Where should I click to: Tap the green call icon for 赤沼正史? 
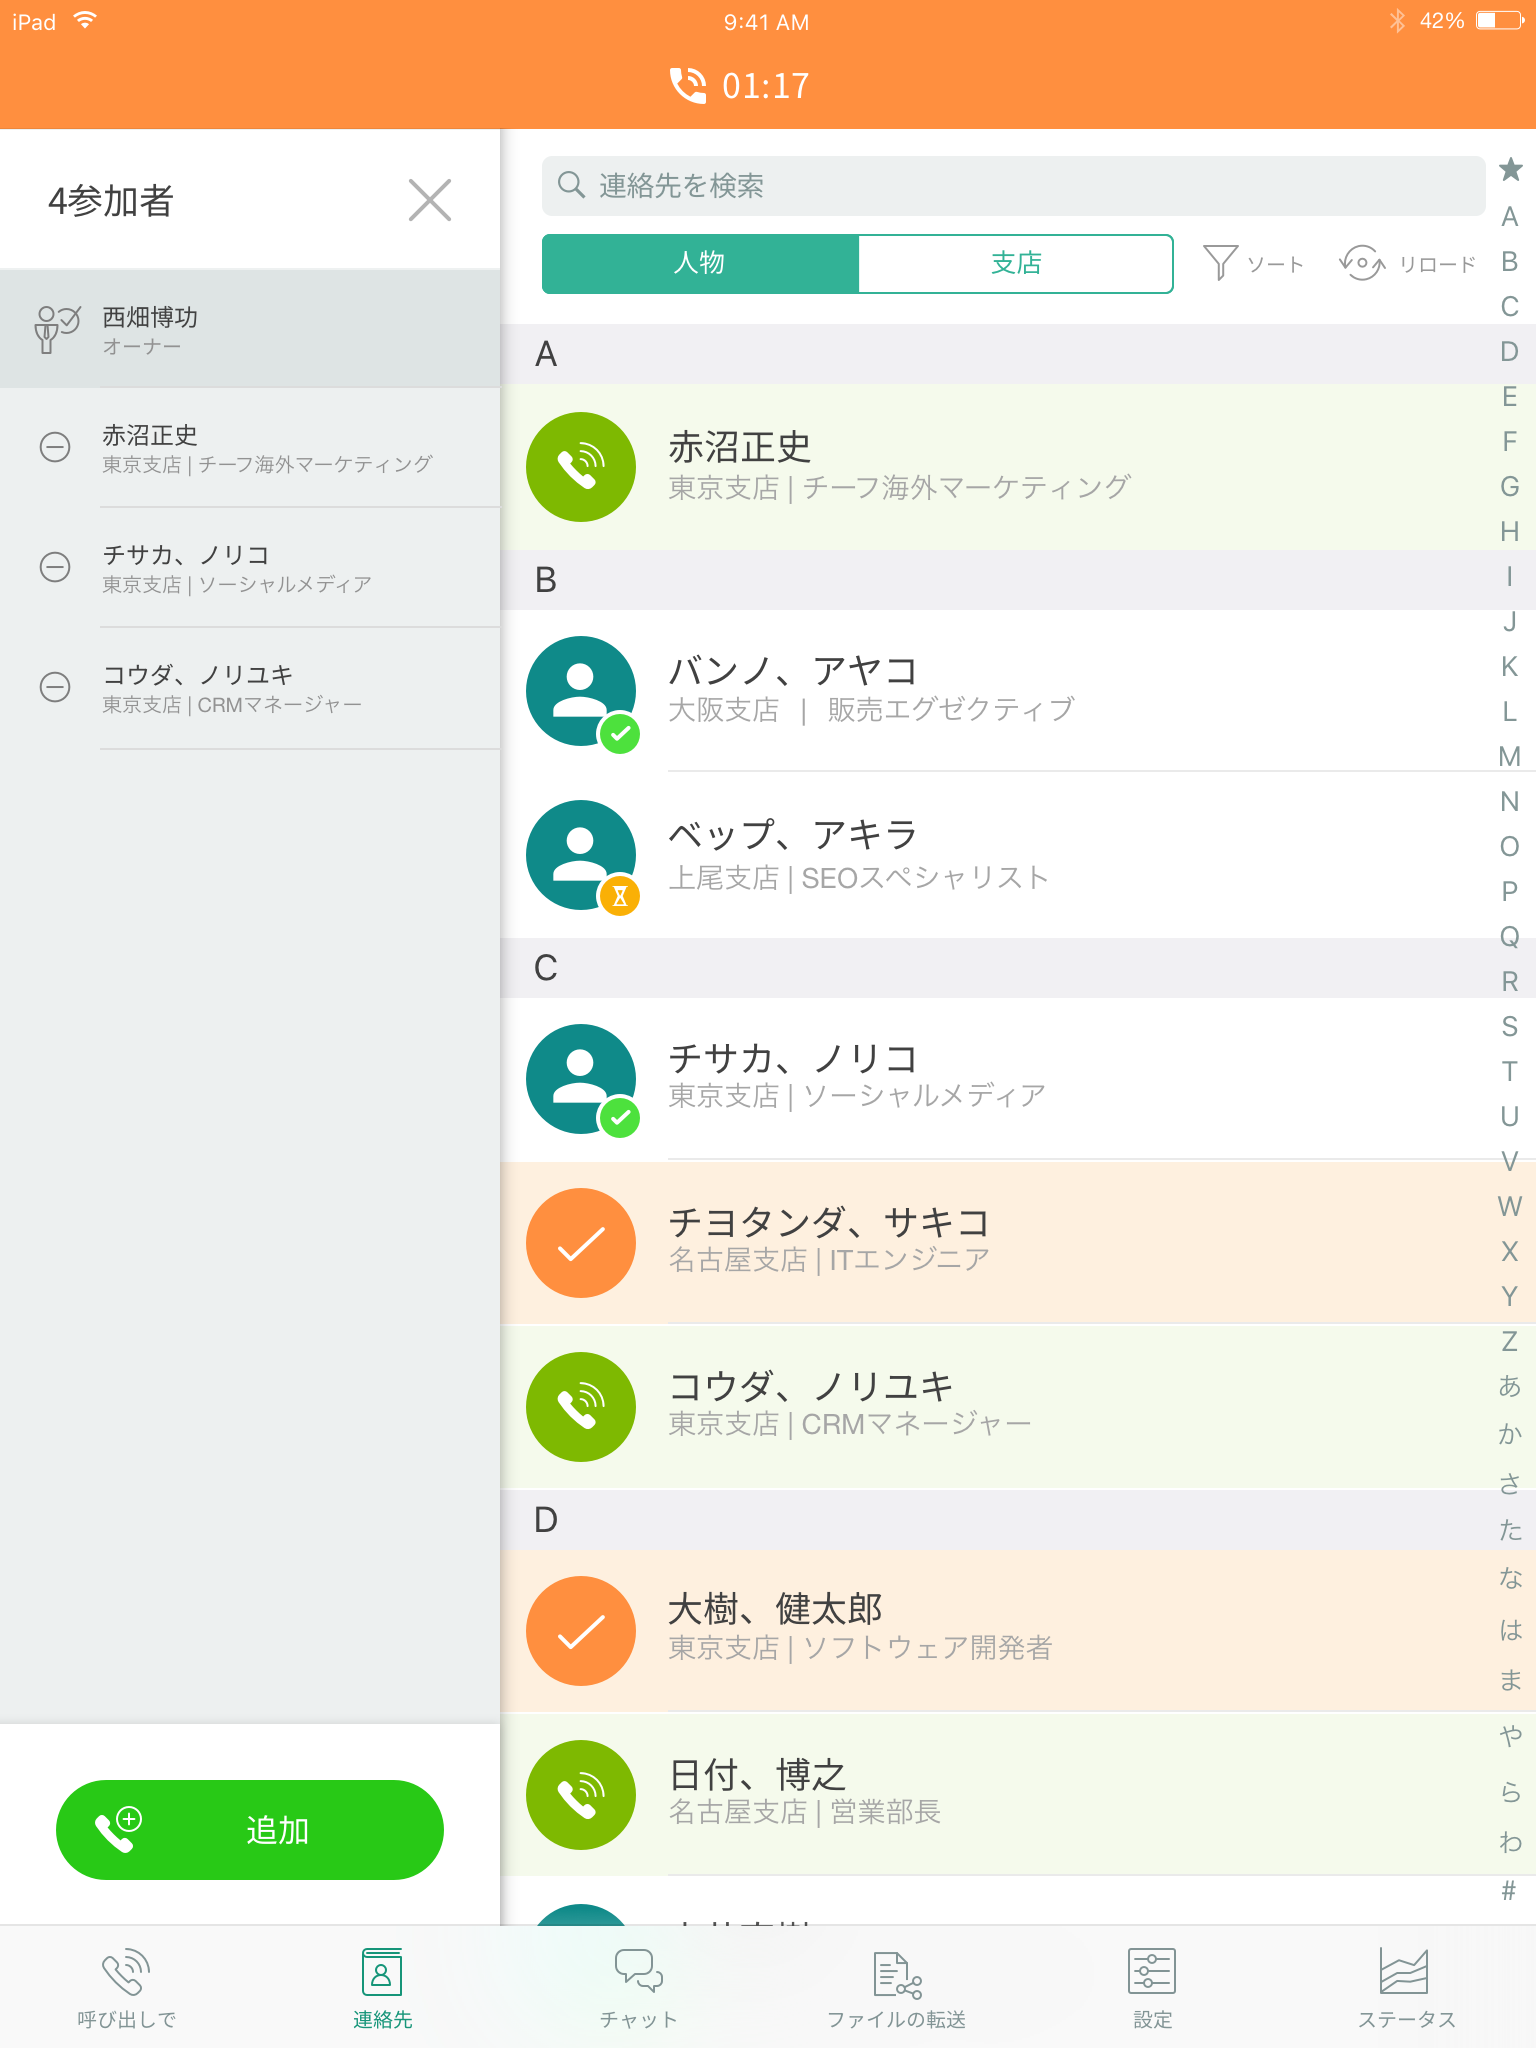click(581, 467)
